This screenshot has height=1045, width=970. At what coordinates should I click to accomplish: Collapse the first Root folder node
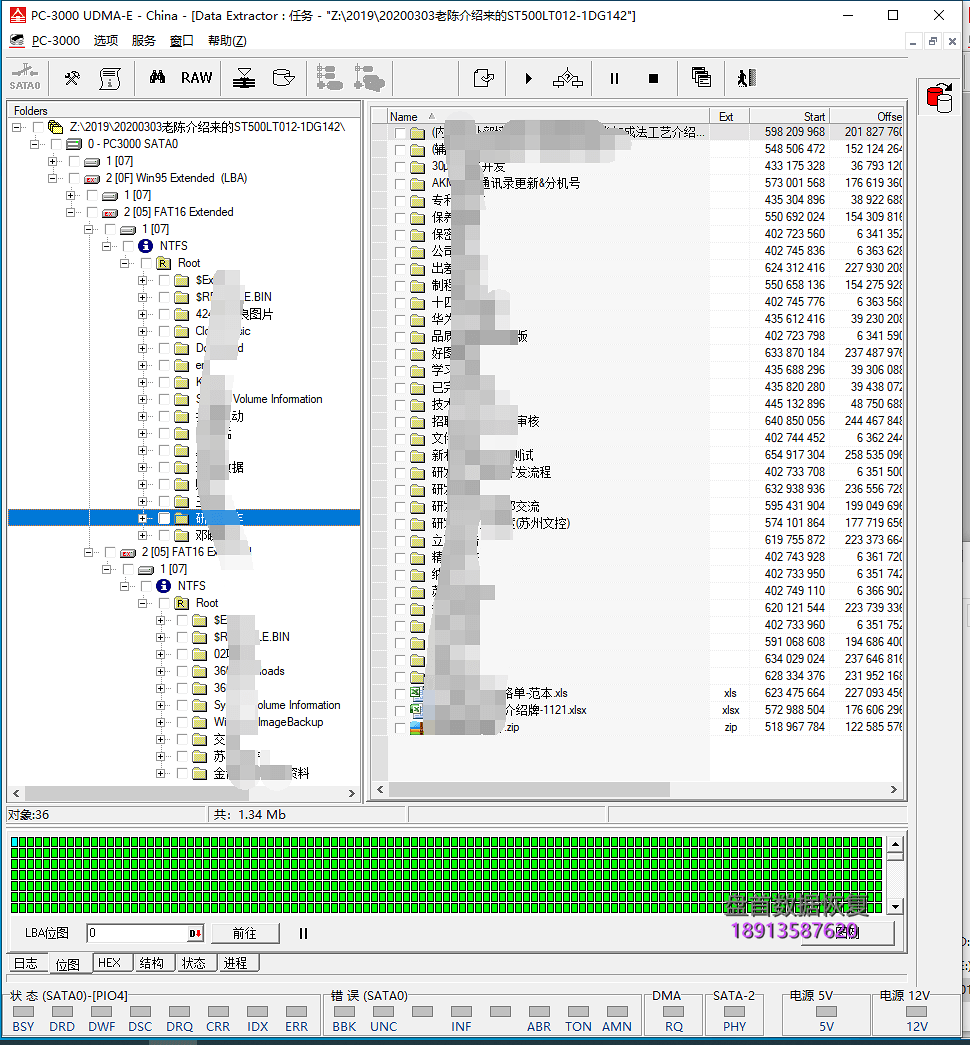tap(124, 263)
